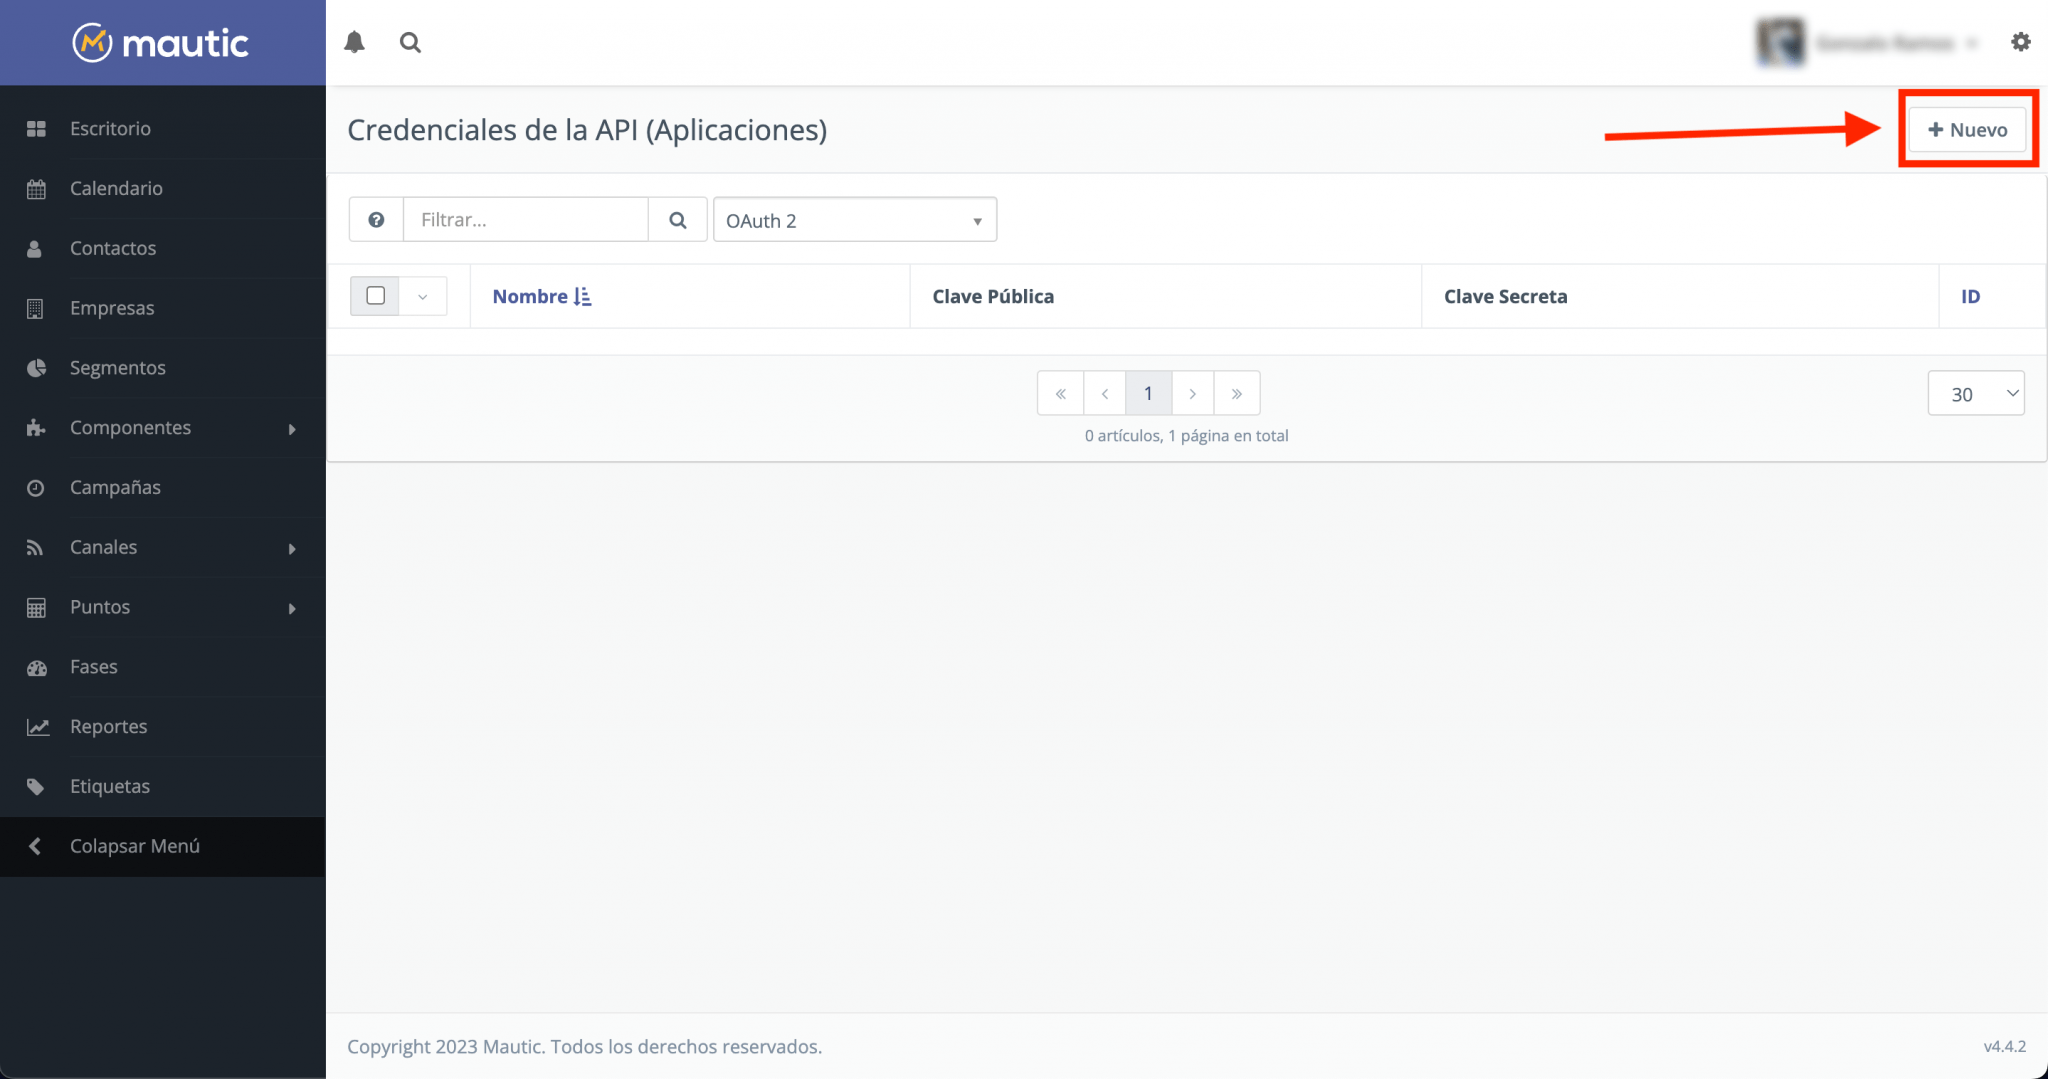This screenshot has width=2048, height=1079.
Task: Collapse the sidebar via Colapsar Menú
Action: (x=134, y=846)
